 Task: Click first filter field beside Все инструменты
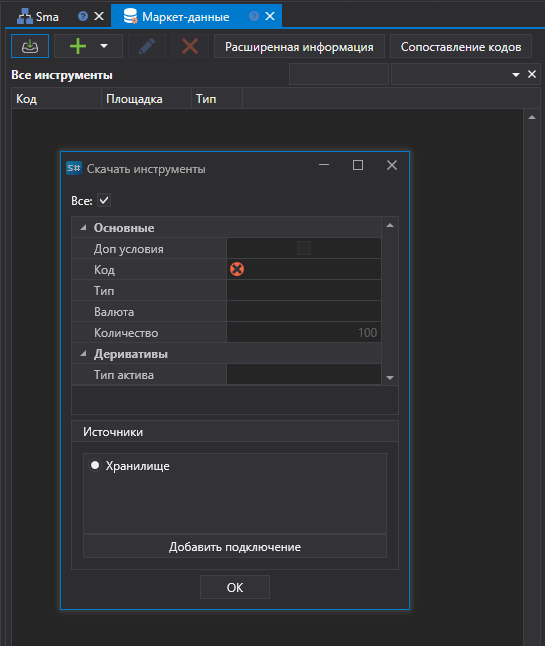point(339,74)
